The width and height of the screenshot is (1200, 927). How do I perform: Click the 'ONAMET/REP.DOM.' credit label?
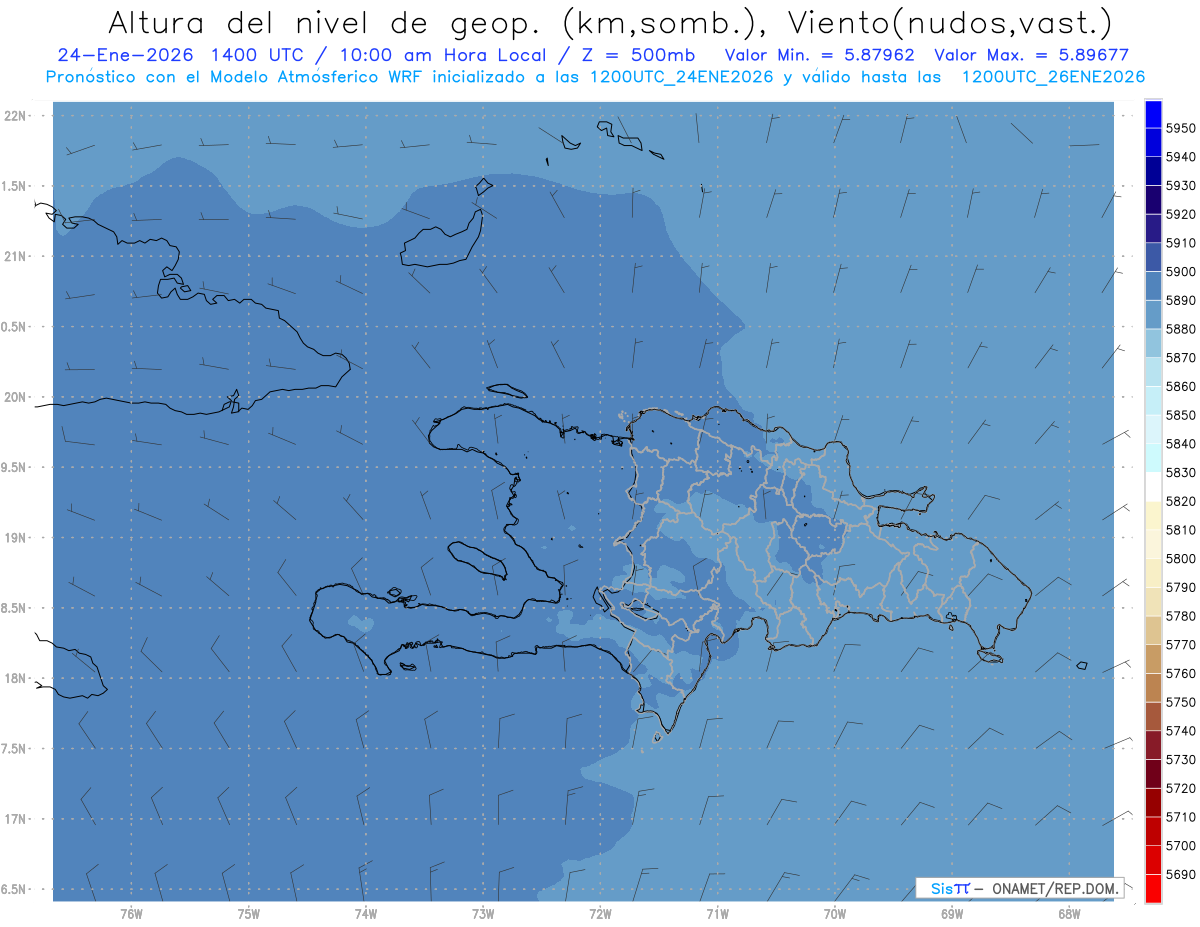click(x=1056, y=887)
